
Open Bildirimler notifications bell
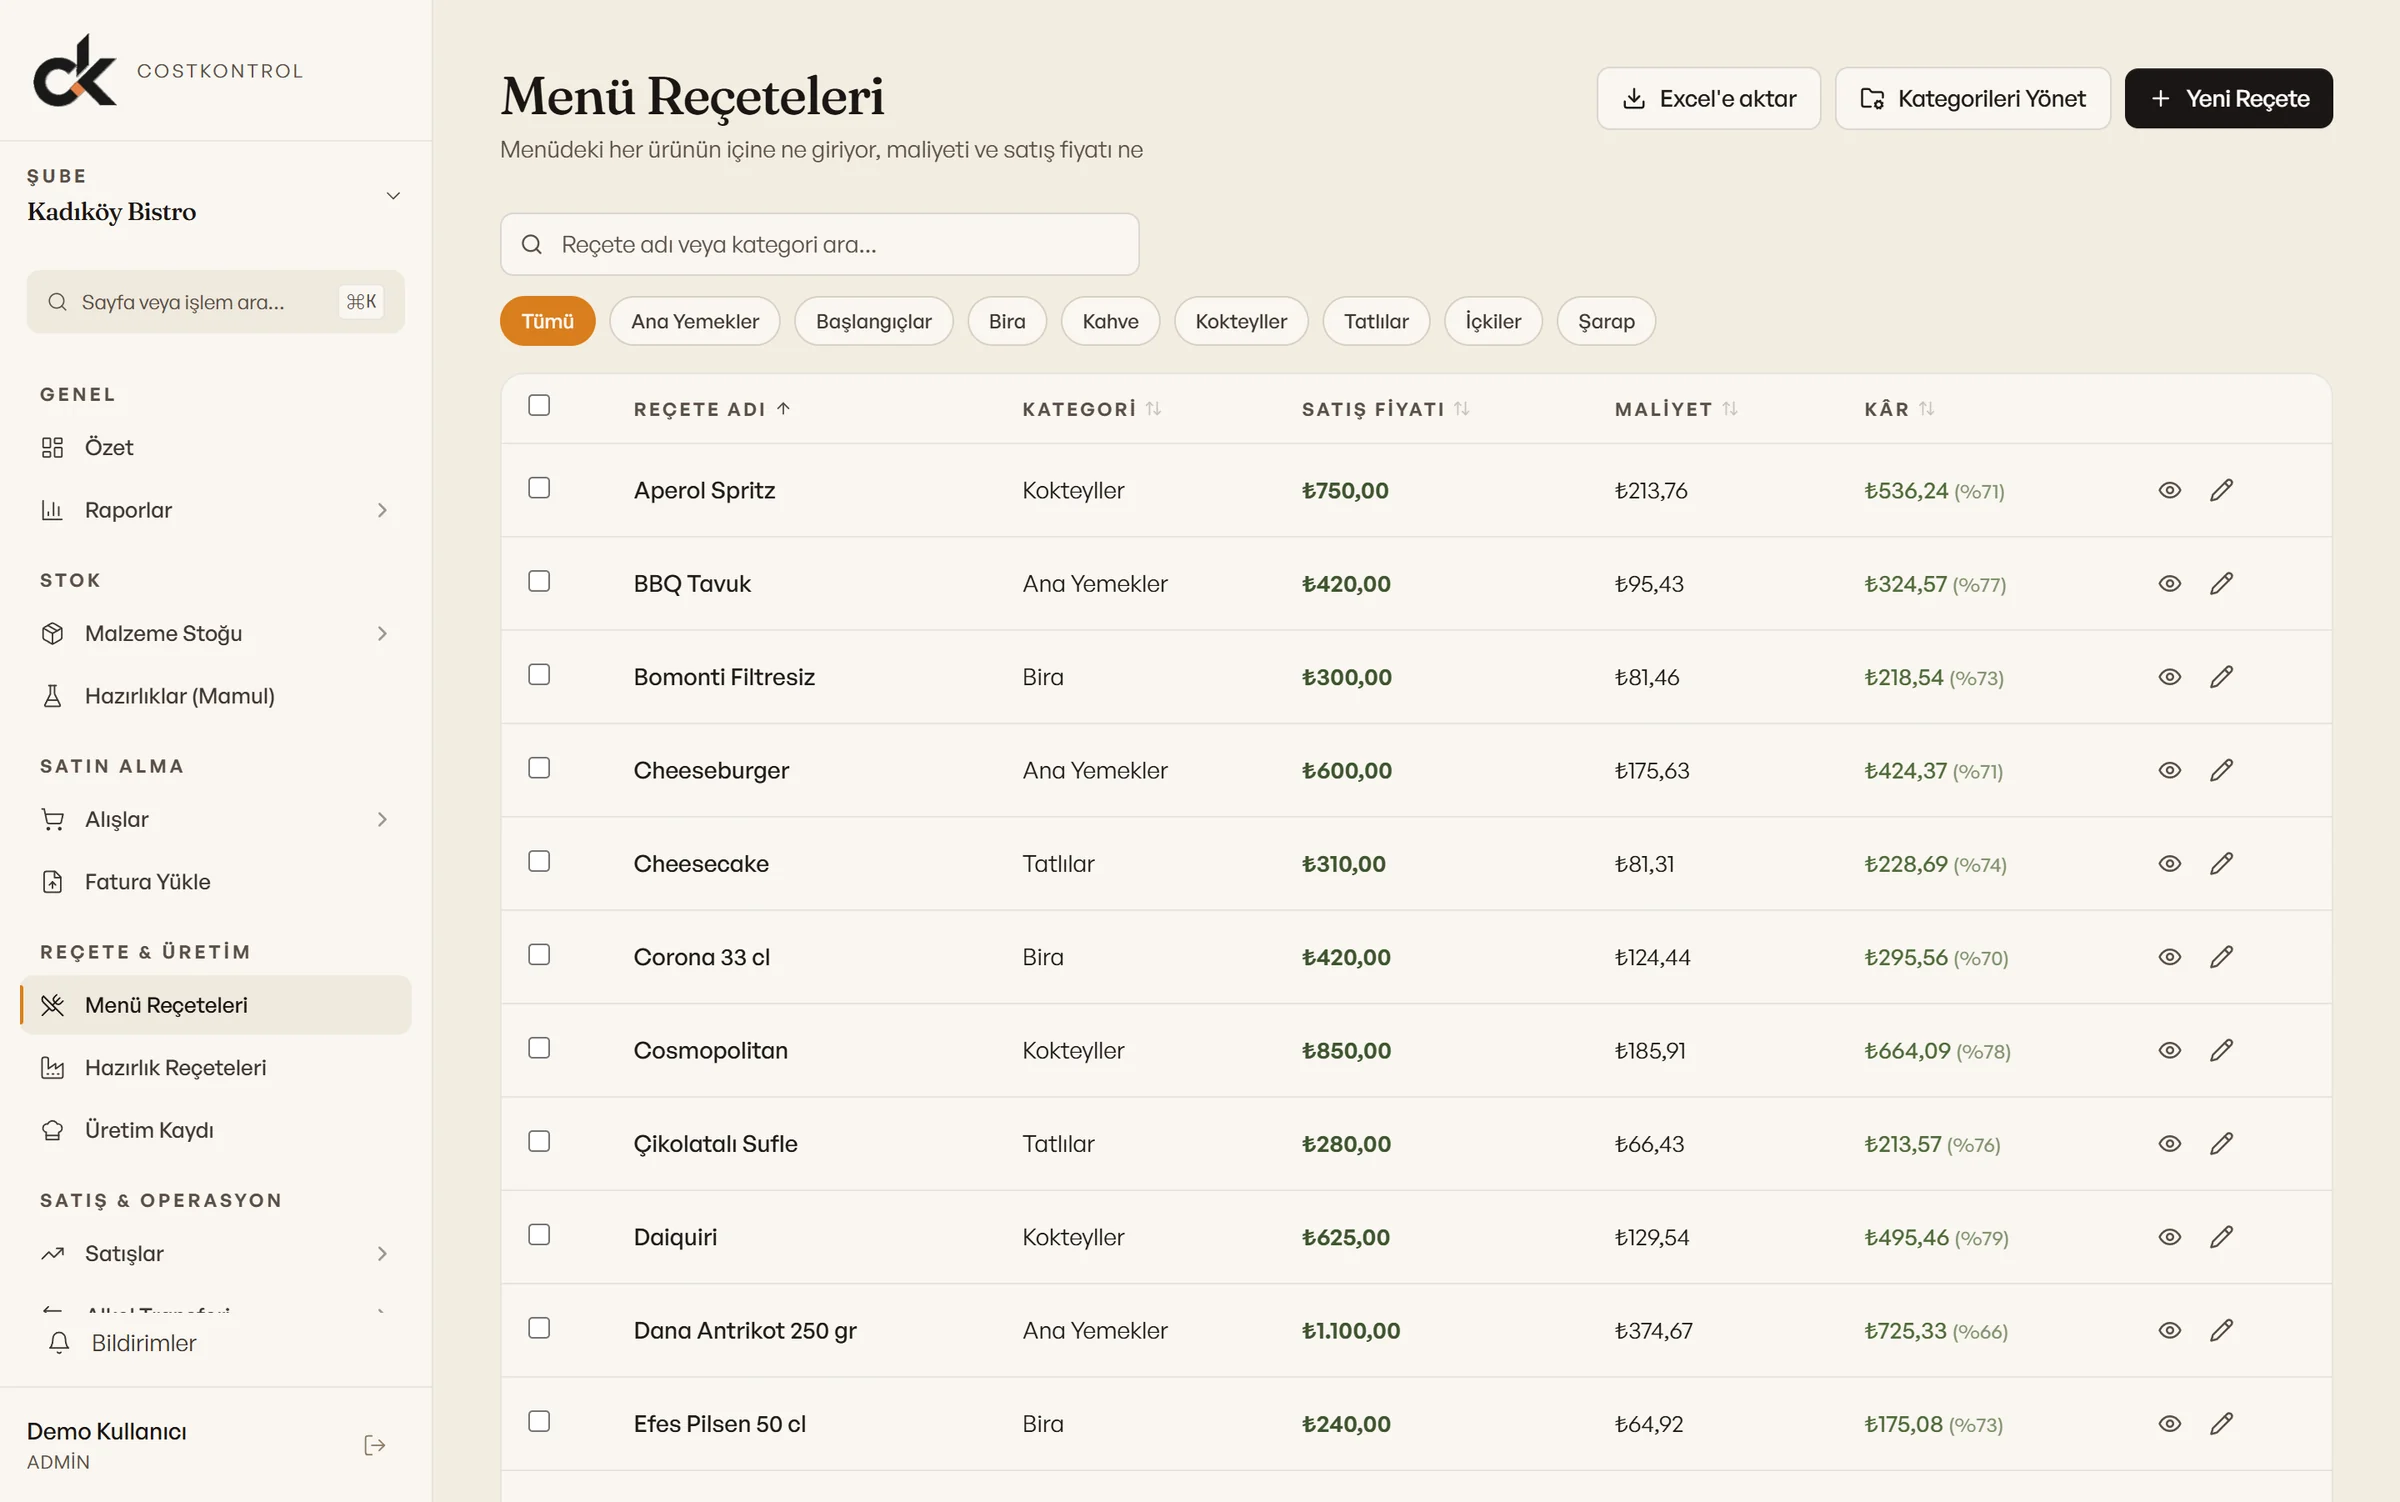coord(59,1342)
